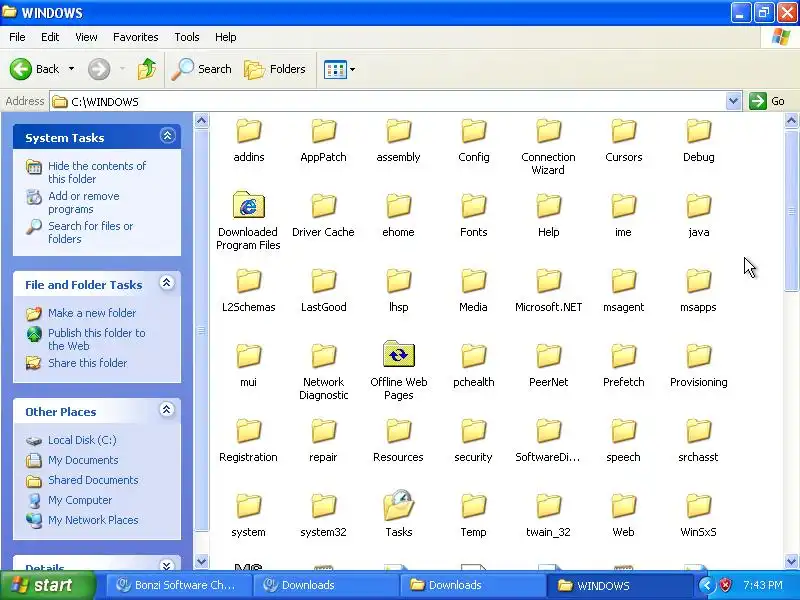This screenshot has height=600, width=800.
Task: Expand the Details panel
Action: (167, 565)
